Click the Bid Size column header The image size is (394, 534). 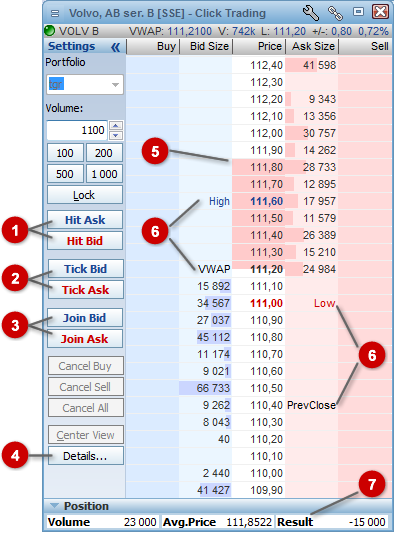pos(206,47)
